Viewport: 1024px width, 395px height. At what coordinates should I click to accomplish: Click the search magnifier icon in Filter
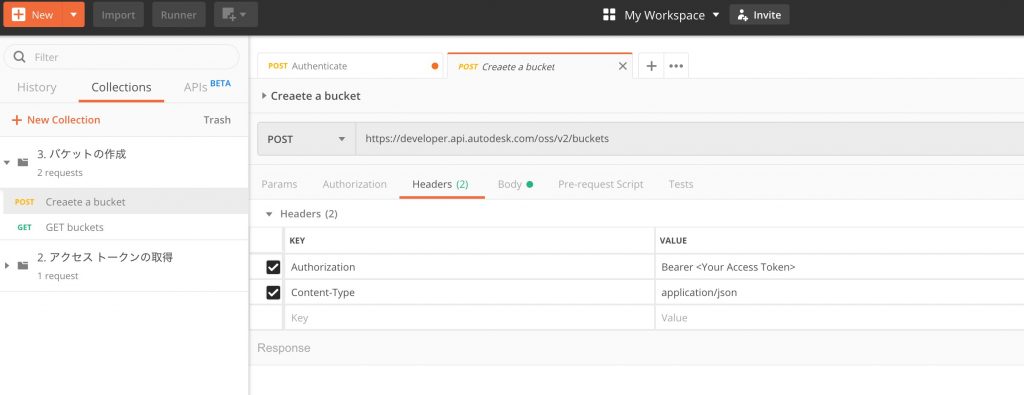[20, 57]
